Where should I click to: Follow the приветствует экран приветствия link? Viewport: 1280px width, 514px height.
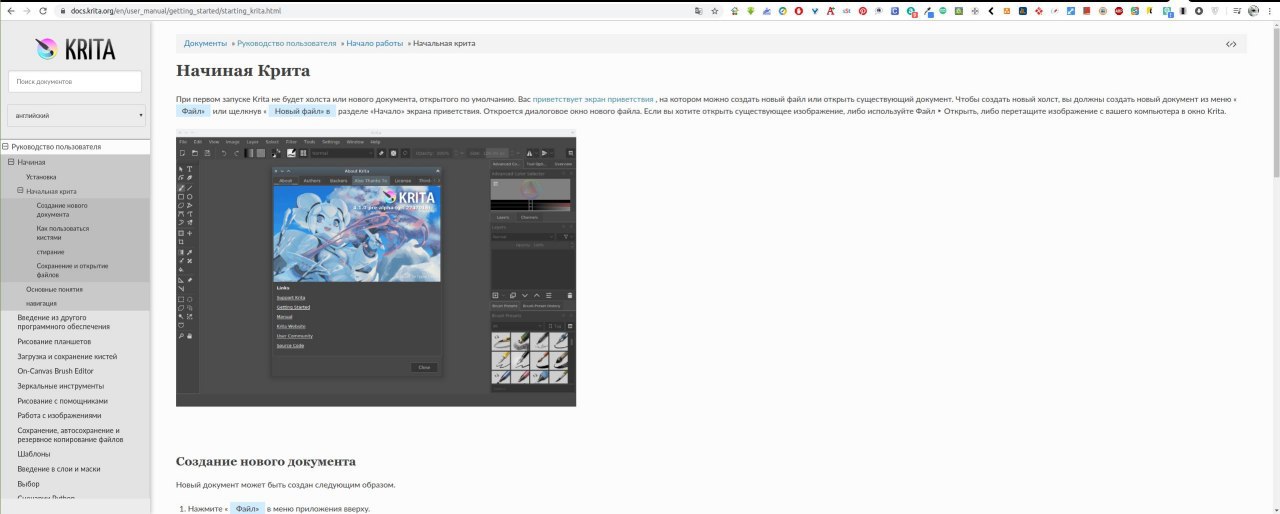(x=593, y=99)
